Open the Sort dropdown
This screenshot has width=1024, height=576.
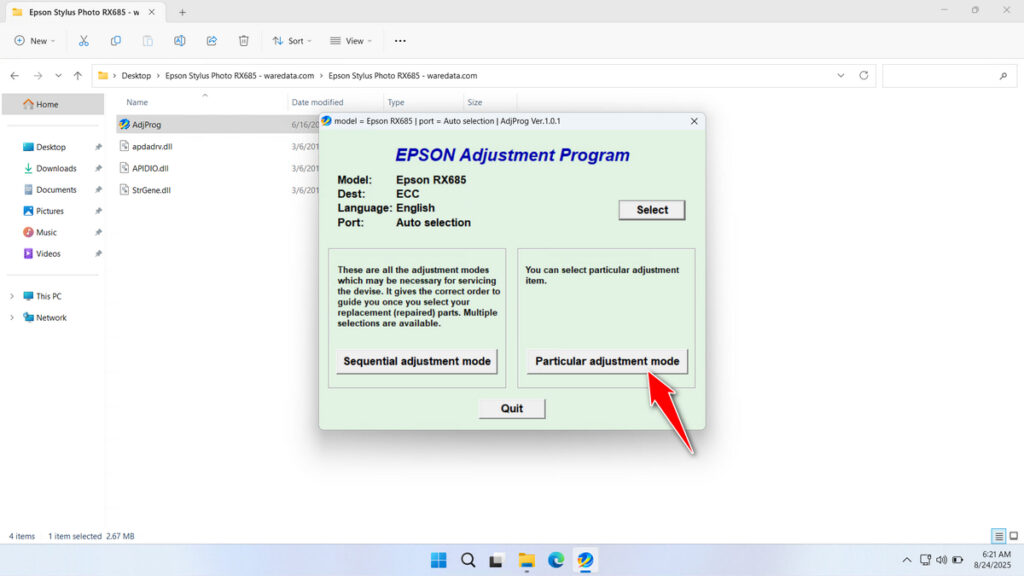pos(292,40)
